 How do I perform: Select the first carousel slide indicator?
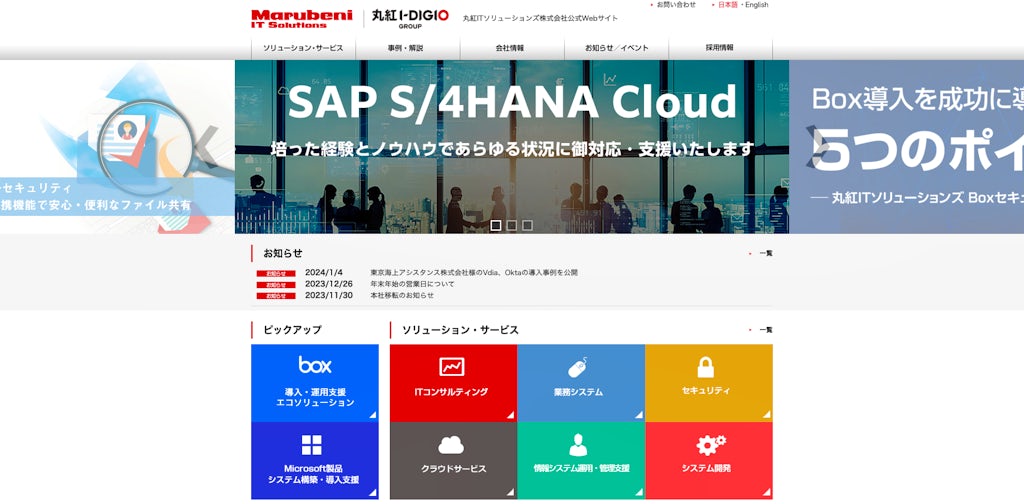[x=495, y=225]
